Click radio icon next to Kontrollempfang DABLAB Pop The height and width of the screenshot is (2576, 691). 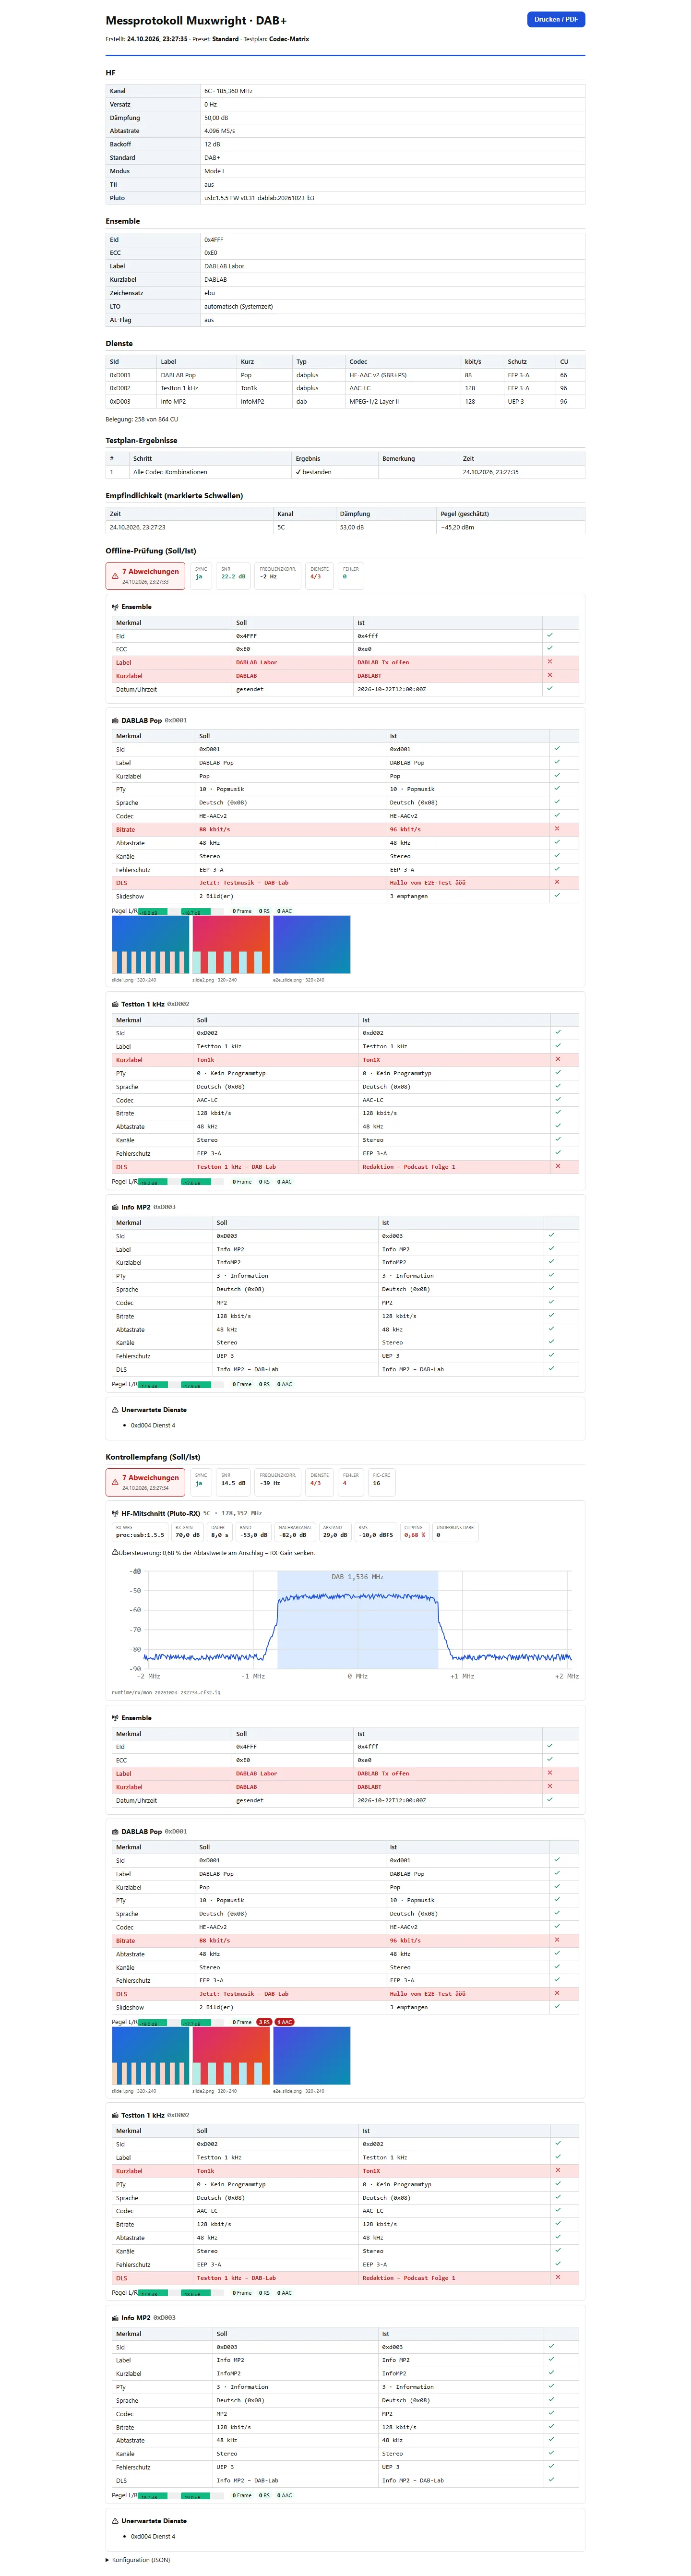[115, 1831]
